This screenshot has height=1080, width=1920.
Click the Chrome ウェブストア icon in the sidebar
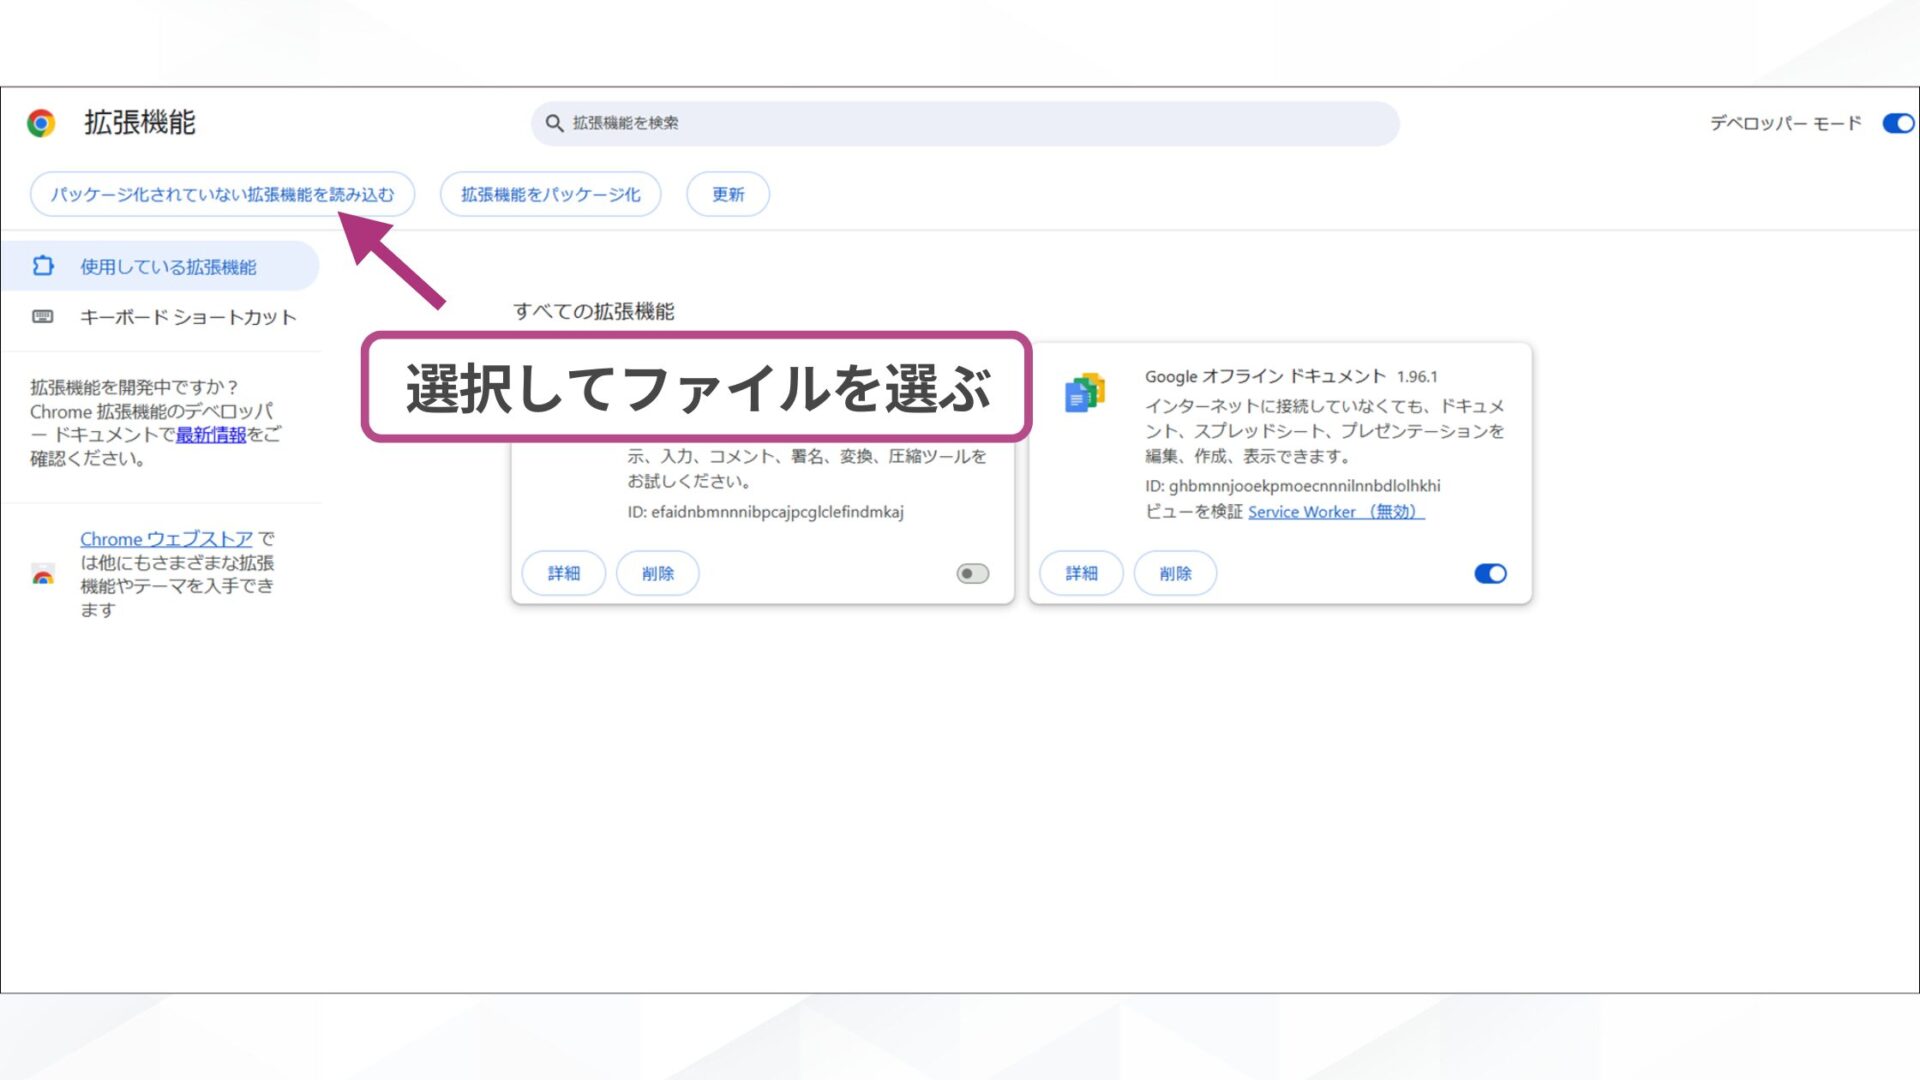click(x=42, y=576)
